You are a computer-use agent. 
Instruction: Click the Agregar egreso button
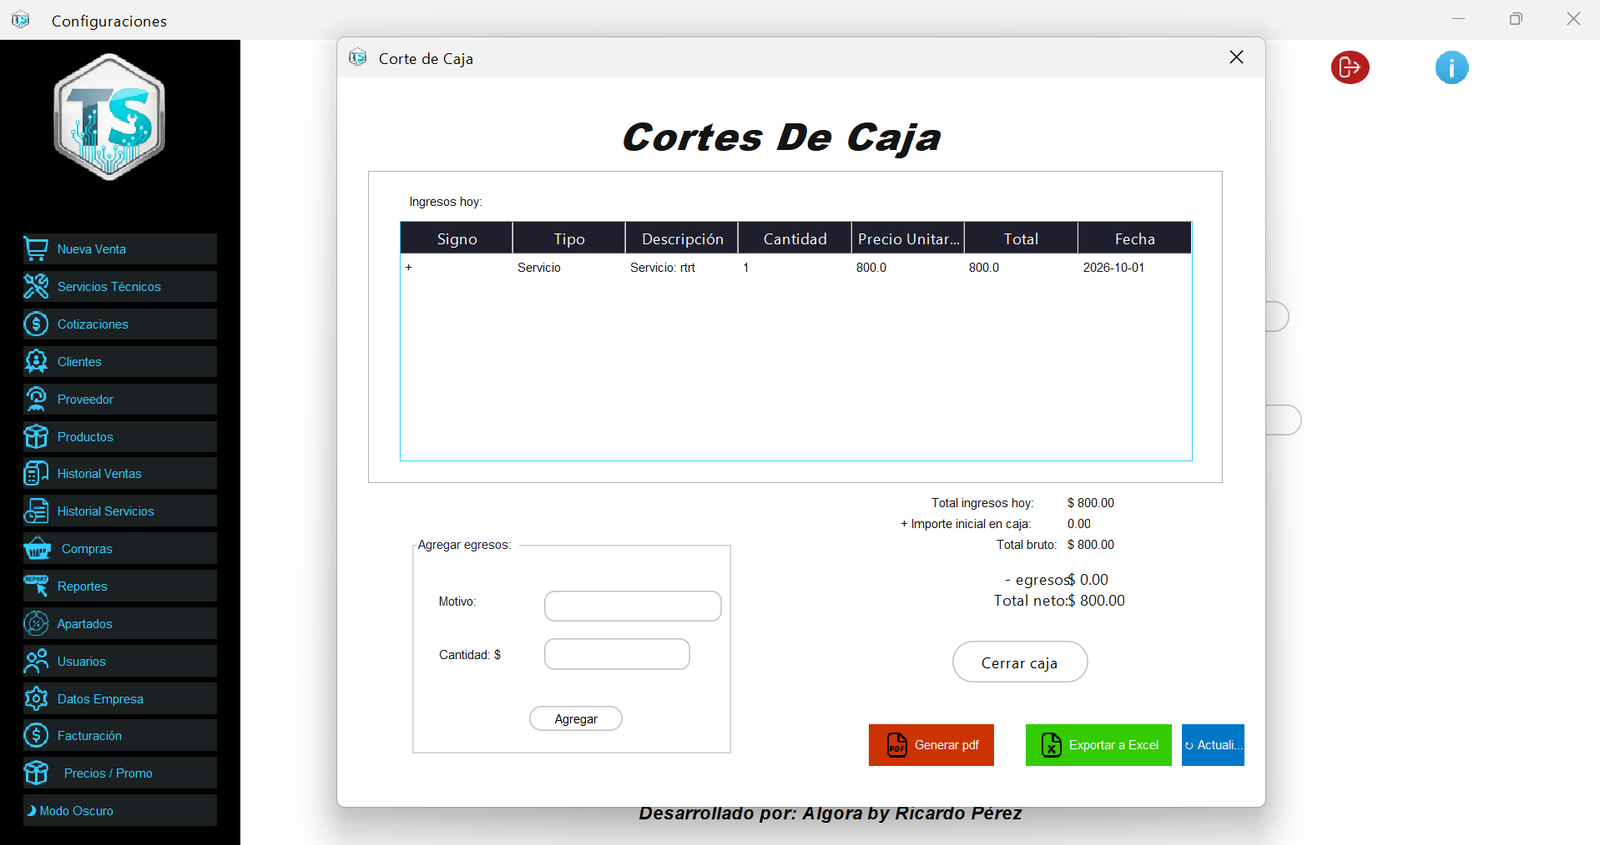point(576,719)
